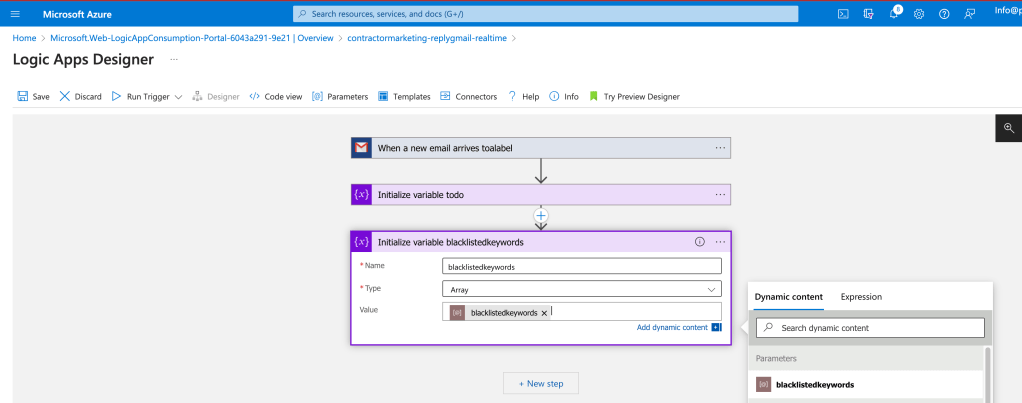Click the Gmail trigger icon

(361, 148)
